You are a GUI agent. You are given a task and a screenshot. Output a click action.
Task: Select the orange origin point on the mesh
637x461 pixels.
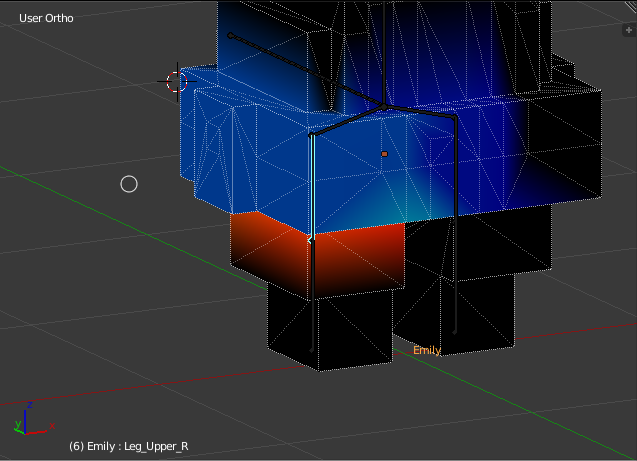coord(384,154)
